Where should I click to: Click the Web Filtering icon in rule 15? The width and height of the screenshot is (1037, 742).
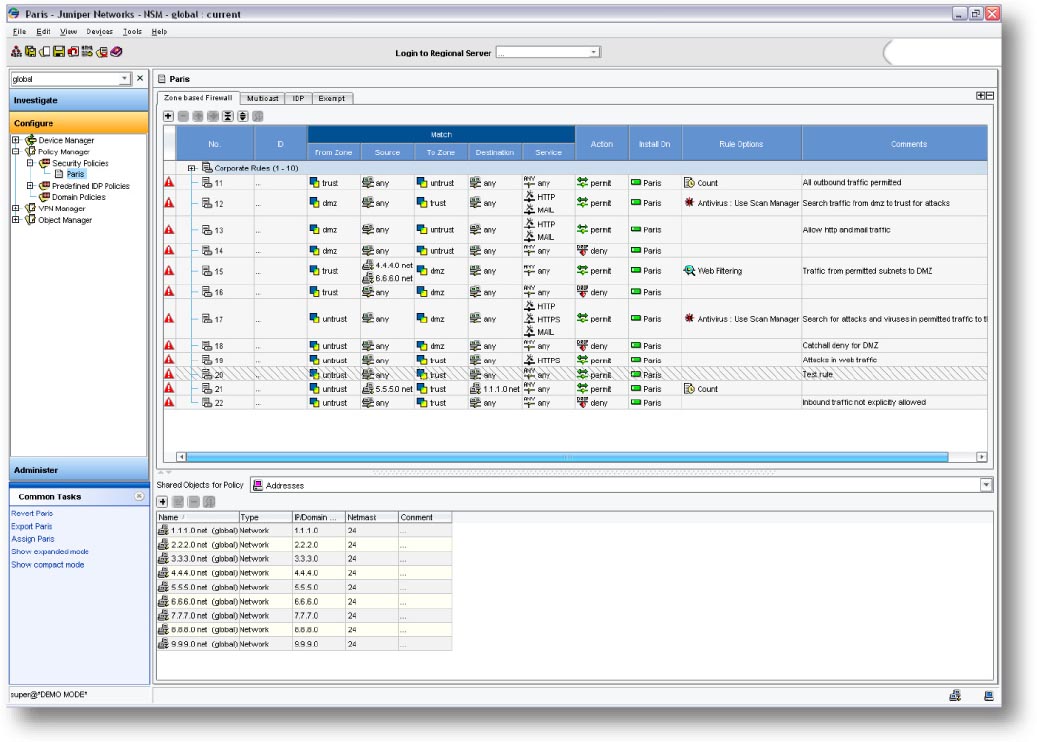[x=689, y=270]
